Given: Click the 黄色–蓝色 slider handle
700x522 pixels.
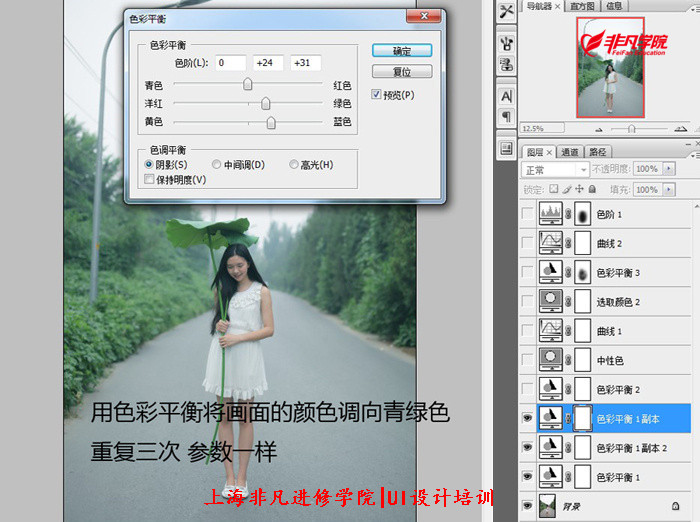Looking at the screenshot, I should tap(271, 122).
